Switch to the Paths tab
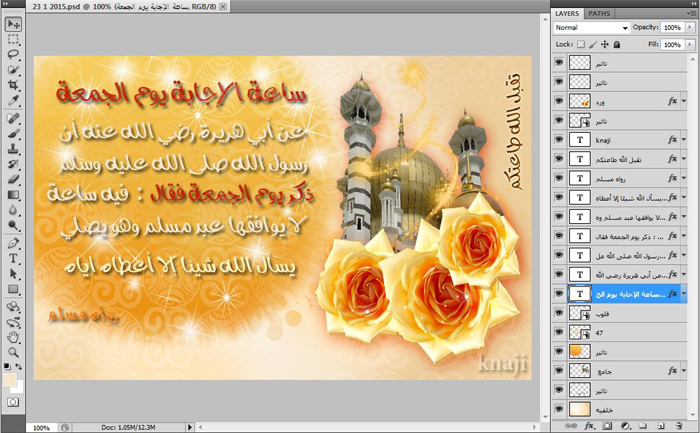Image resolution: width=700 pixels, height=433 pixels. tap(600, 13)
